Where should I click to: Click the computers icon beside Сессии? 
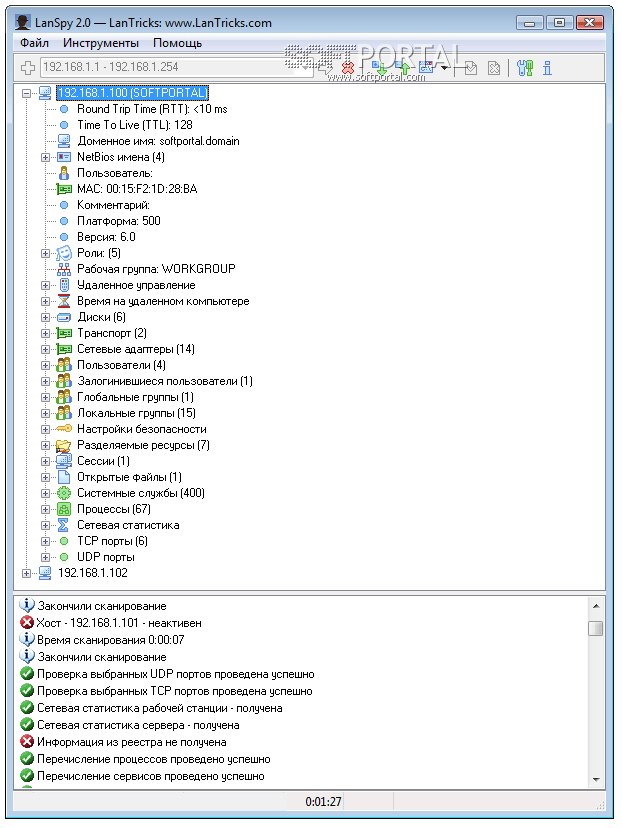pos(64,461)
